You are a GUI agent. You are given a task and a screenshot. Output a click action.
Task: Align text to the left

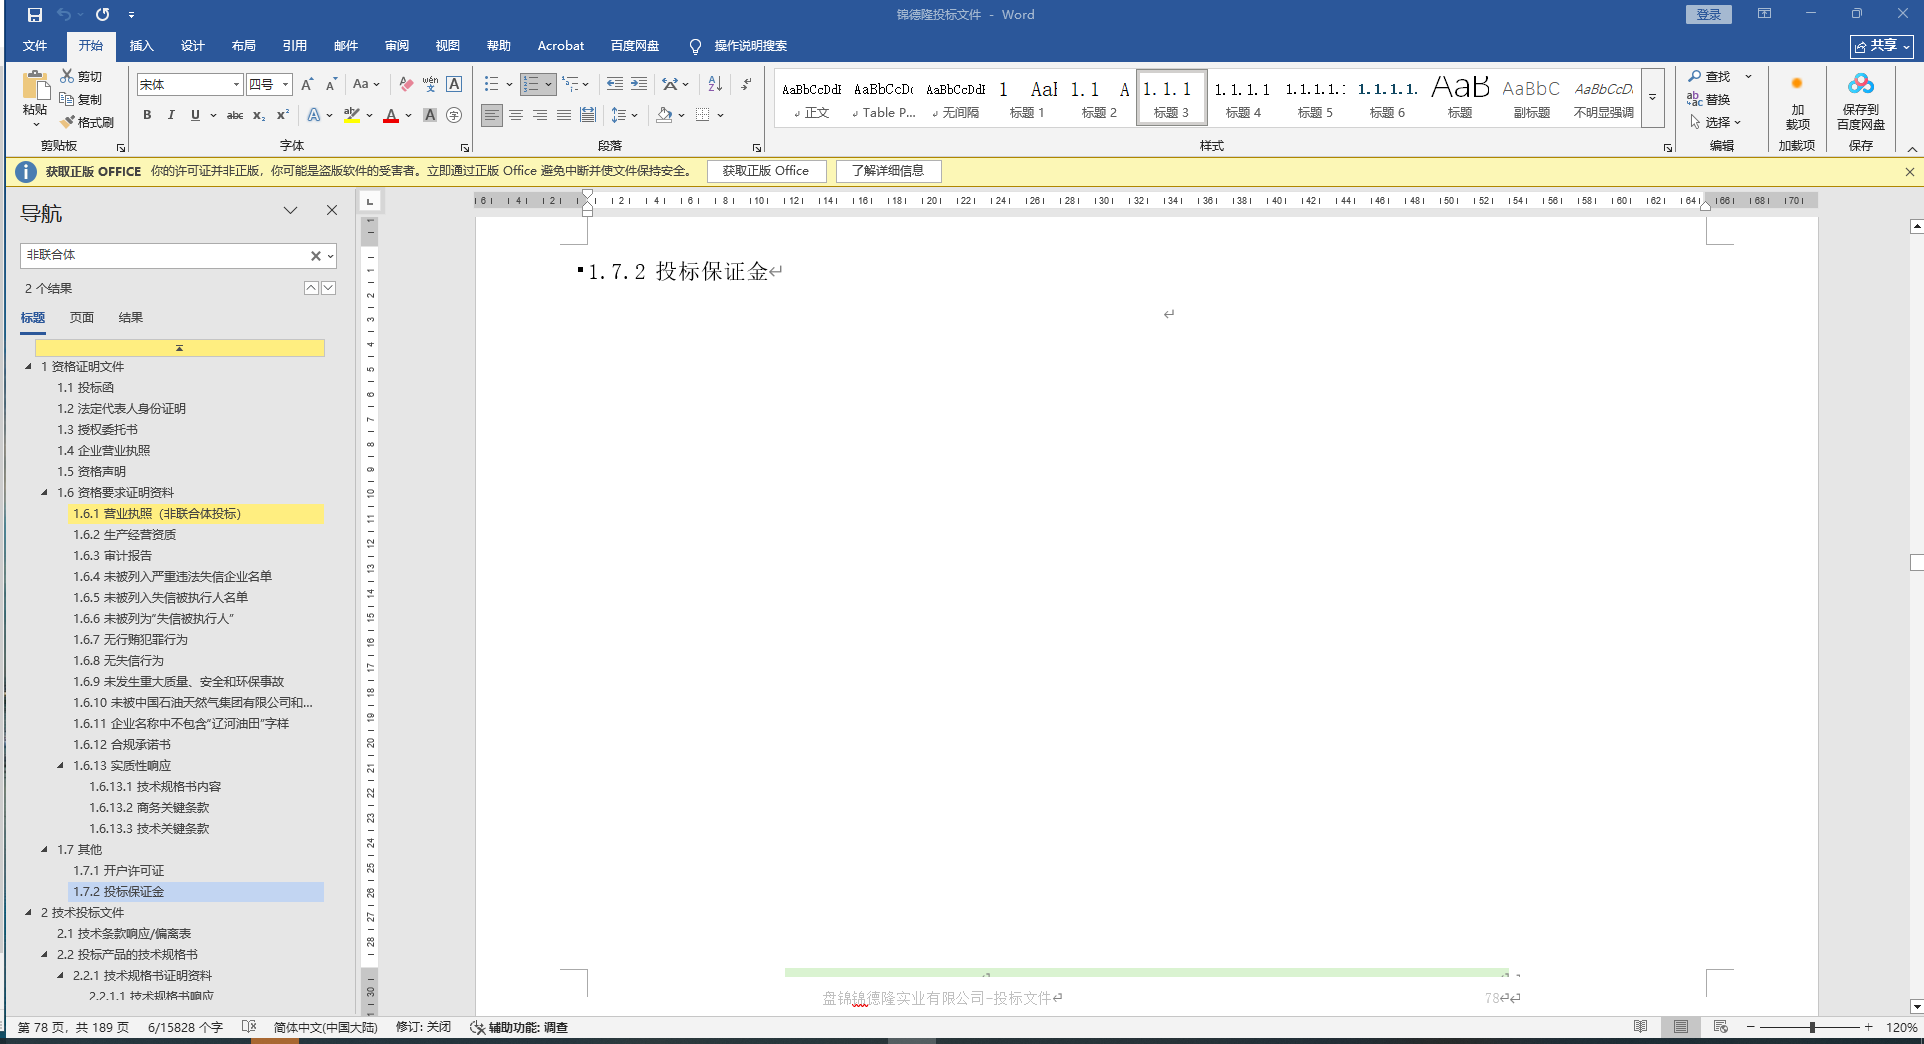tap(492, 115)
